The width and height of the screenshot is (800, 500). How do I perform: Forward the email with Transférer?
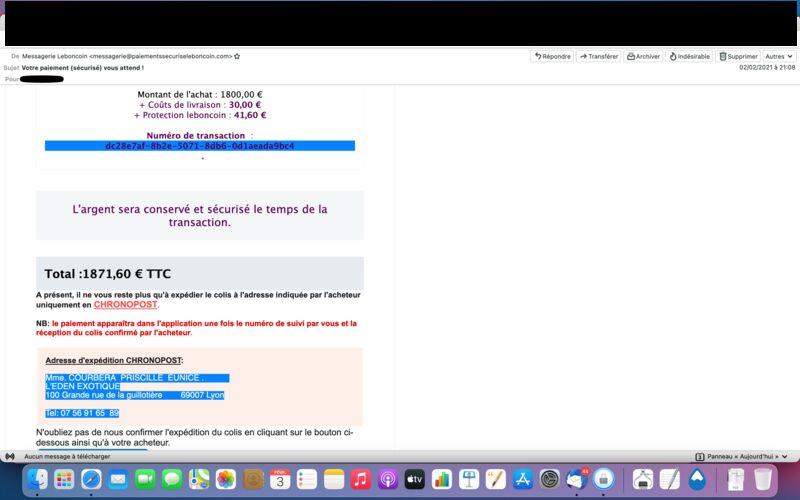(x=598, y=56)
